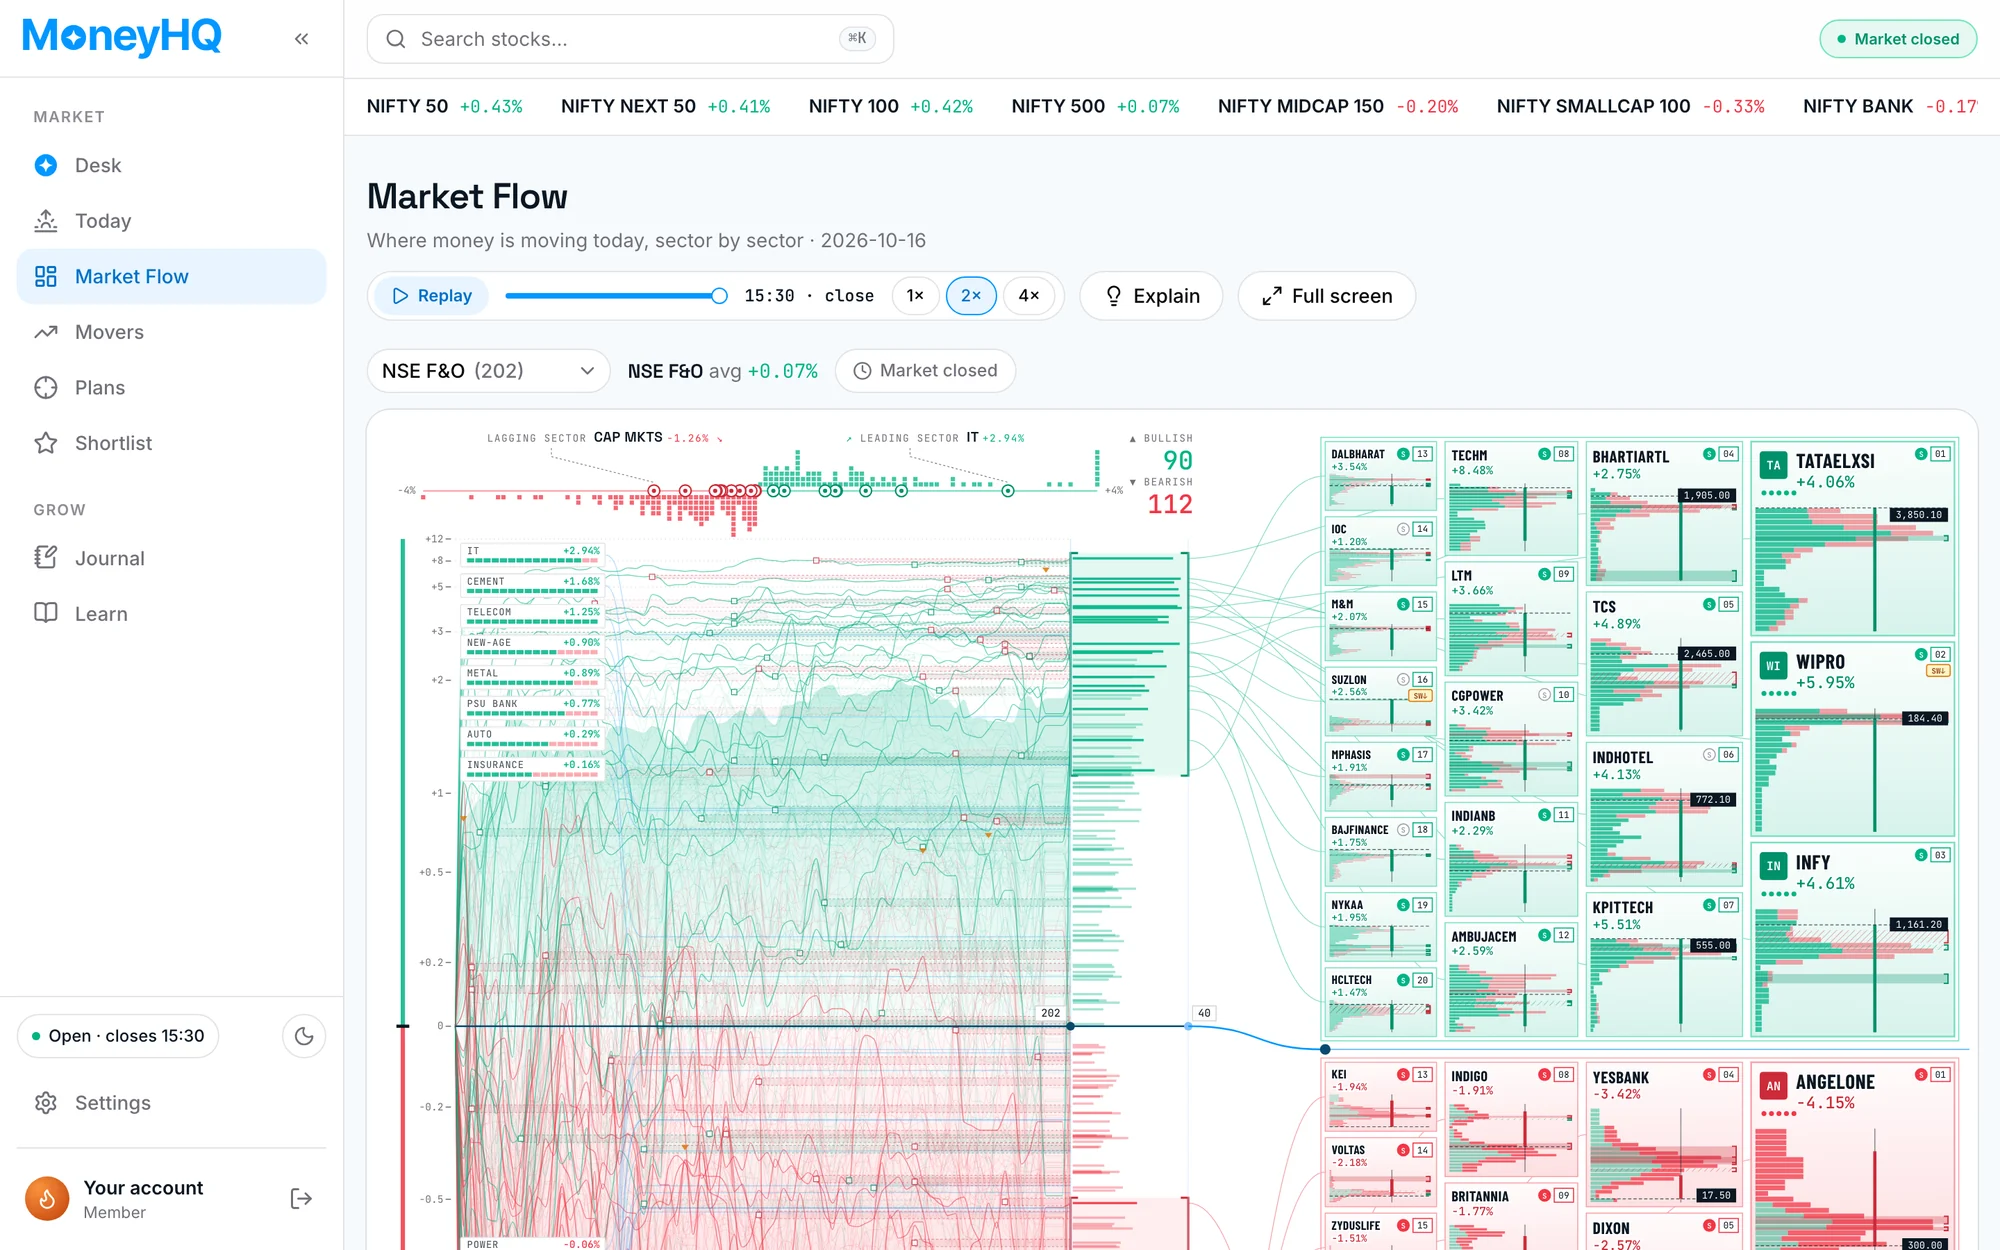Click the WI badge icon on WIPRO
Image resolution: width=2000 pixels, height=1250 pixels.
1773,666
